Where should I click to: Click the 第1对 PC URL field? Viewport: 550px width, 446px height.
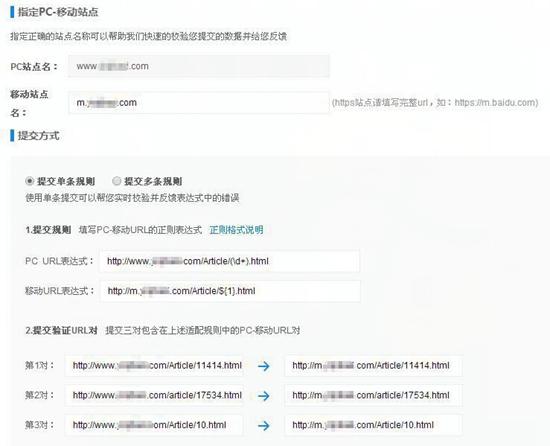[154, 365]
